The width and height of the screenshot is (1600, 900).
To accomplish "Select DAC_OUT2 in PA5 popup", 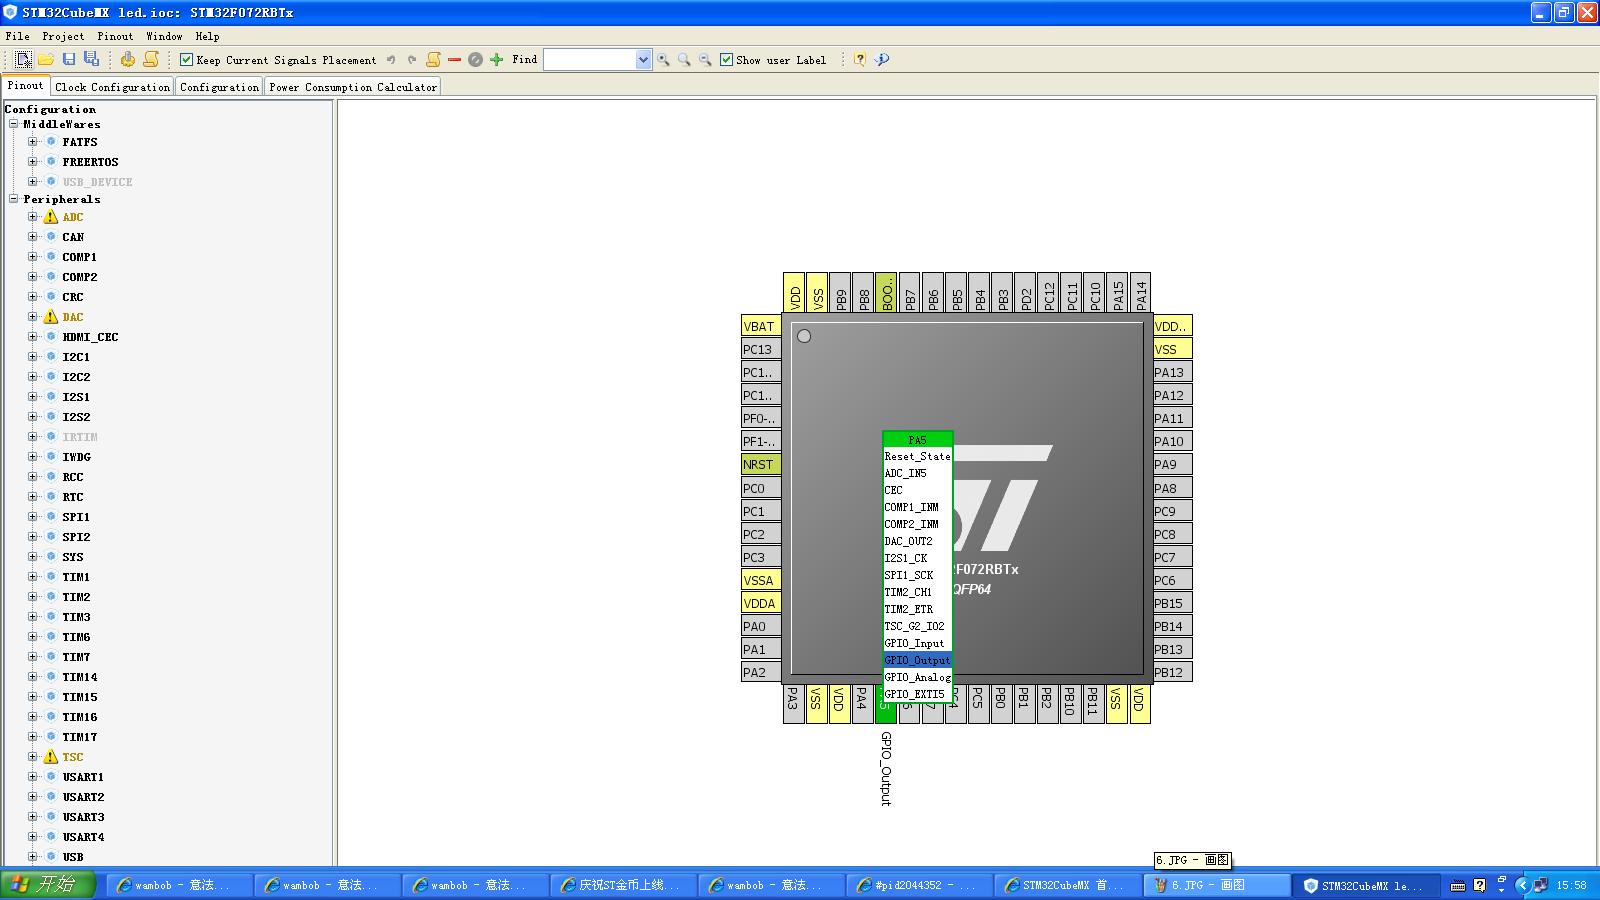I will pyautogui.click(x=917, y=541).
